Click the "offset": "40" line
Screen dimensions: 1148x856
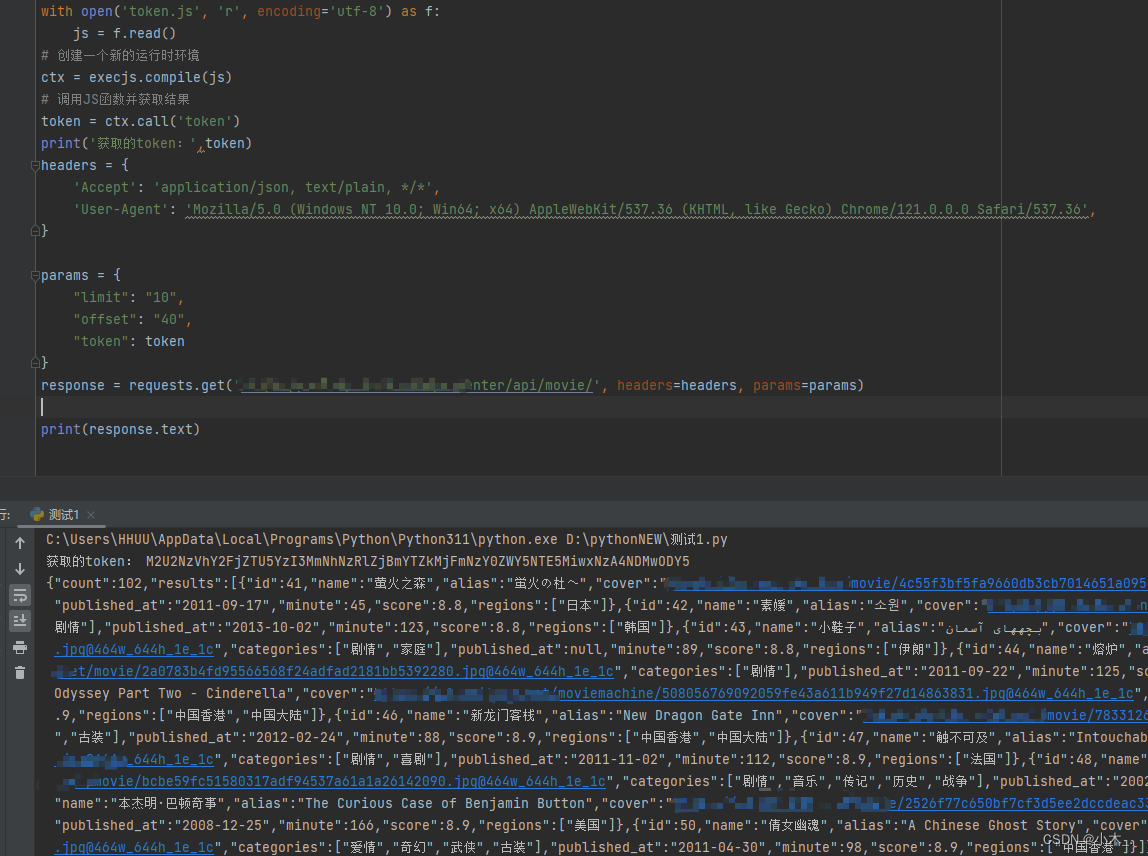click(132, 319)
